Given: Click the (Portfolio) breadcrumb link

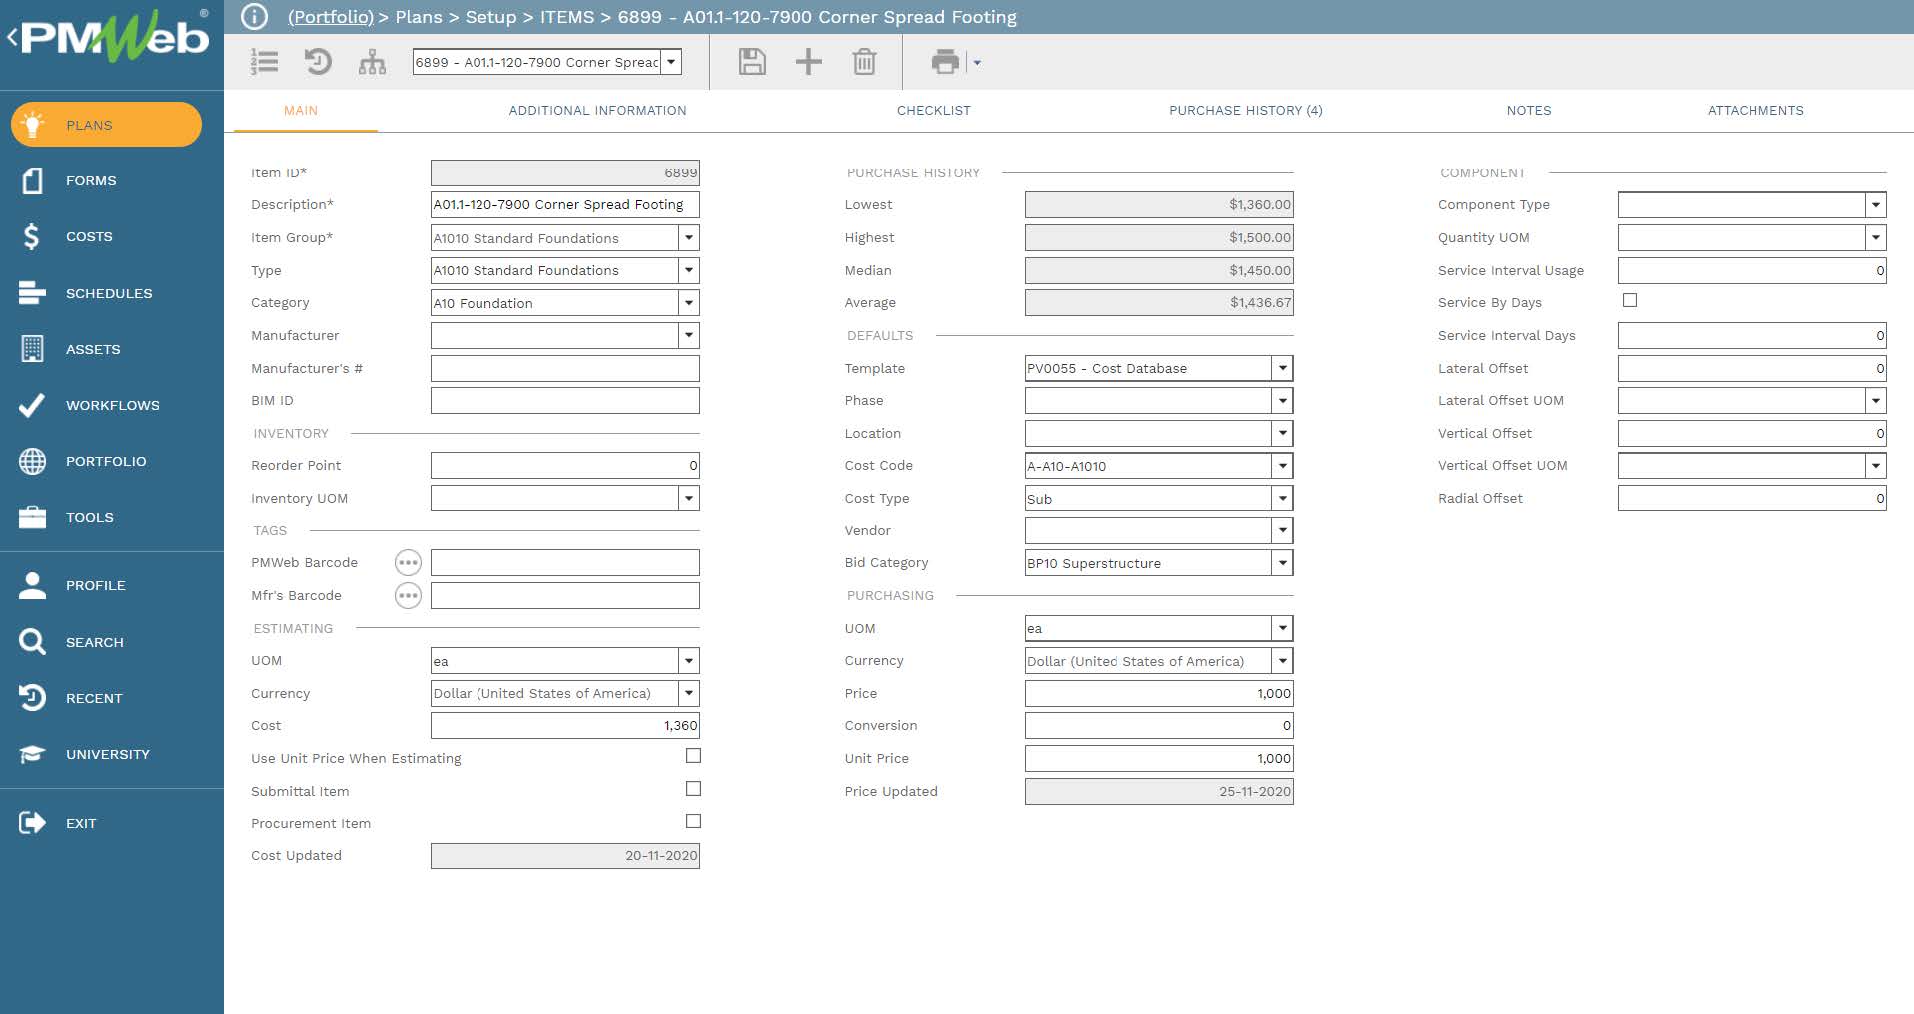Looking at the screenshot, I should coord(331,17).
